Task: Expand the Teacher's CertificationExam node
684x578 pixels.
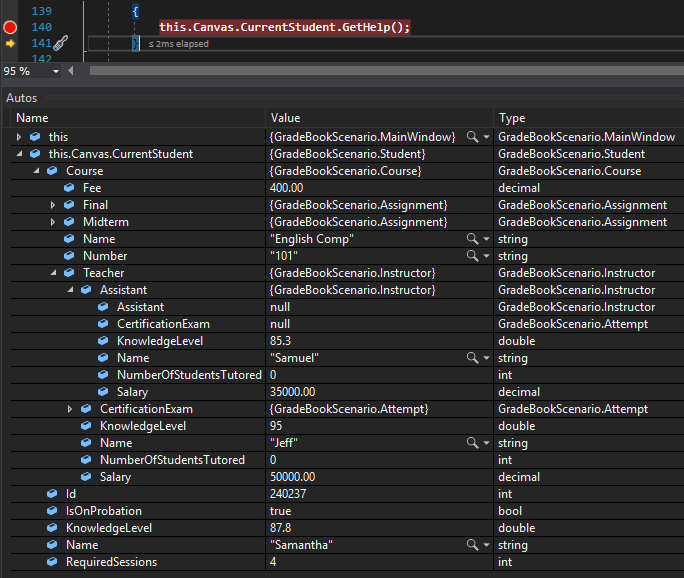Action: click(x=70, y=409)
